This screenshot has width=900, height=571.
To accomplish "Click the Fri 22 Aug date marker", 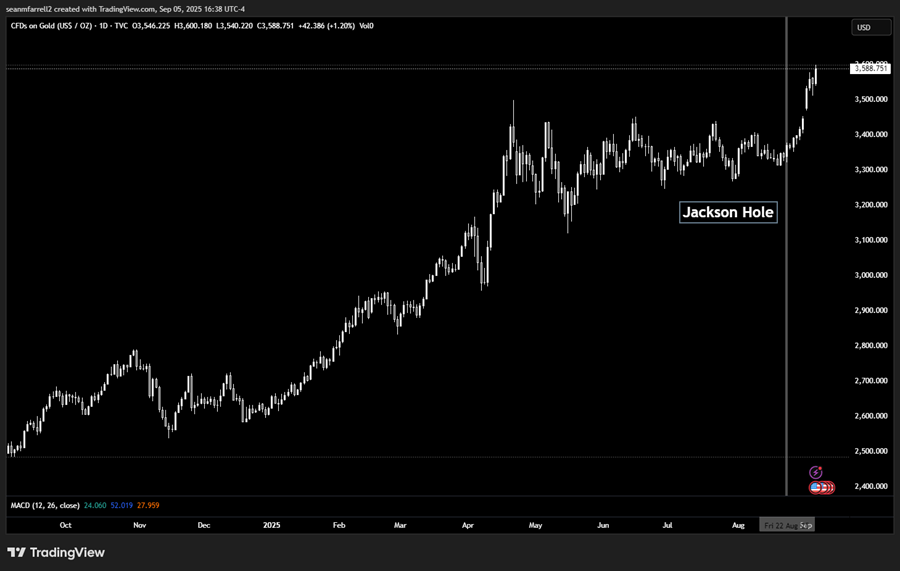I will 778,524.
